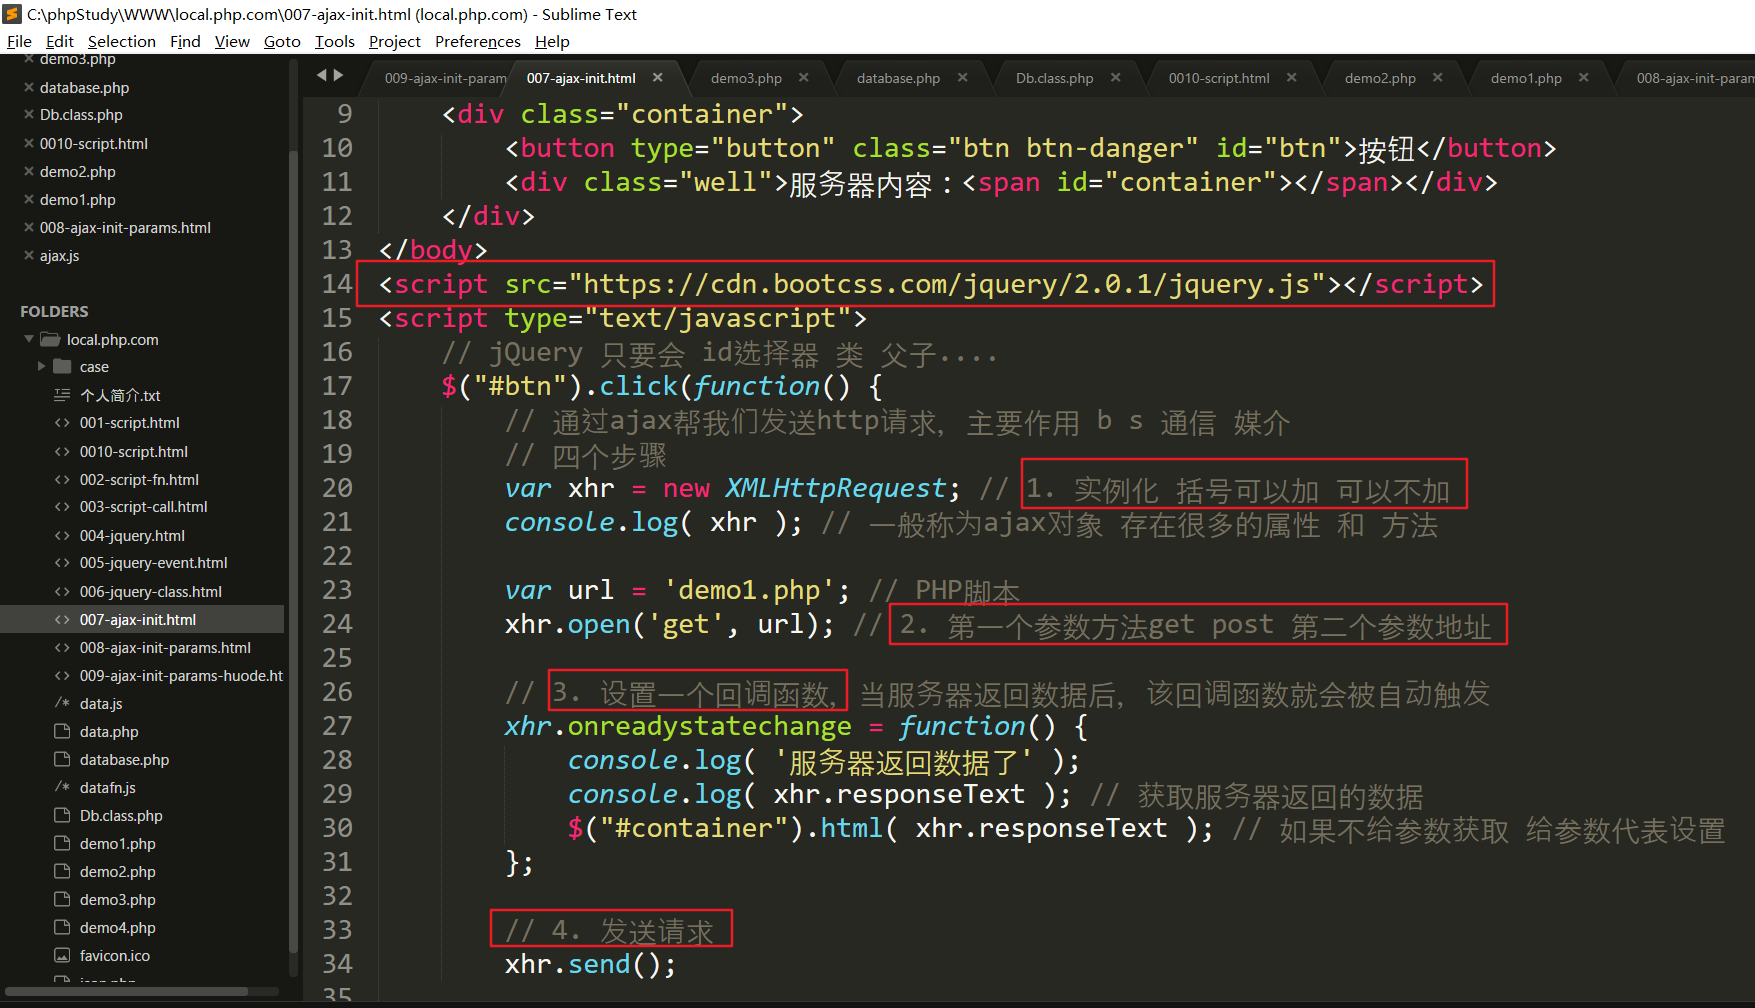Expand the case folder
1755x1008 pixels.
(41, 367)
